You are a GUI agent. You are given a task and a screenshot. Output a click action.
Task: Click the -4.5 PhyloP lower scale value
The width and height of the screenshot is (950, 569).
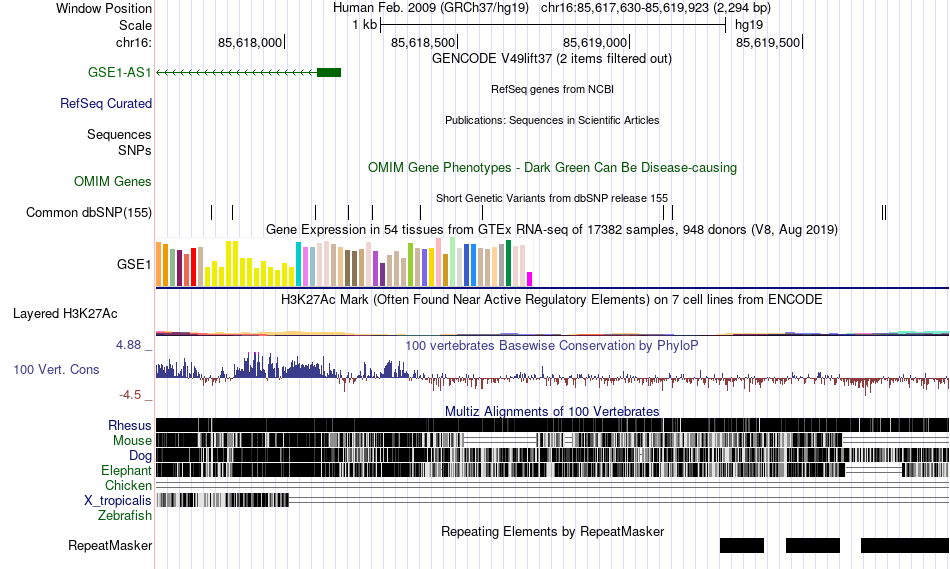tap(130, 395)
